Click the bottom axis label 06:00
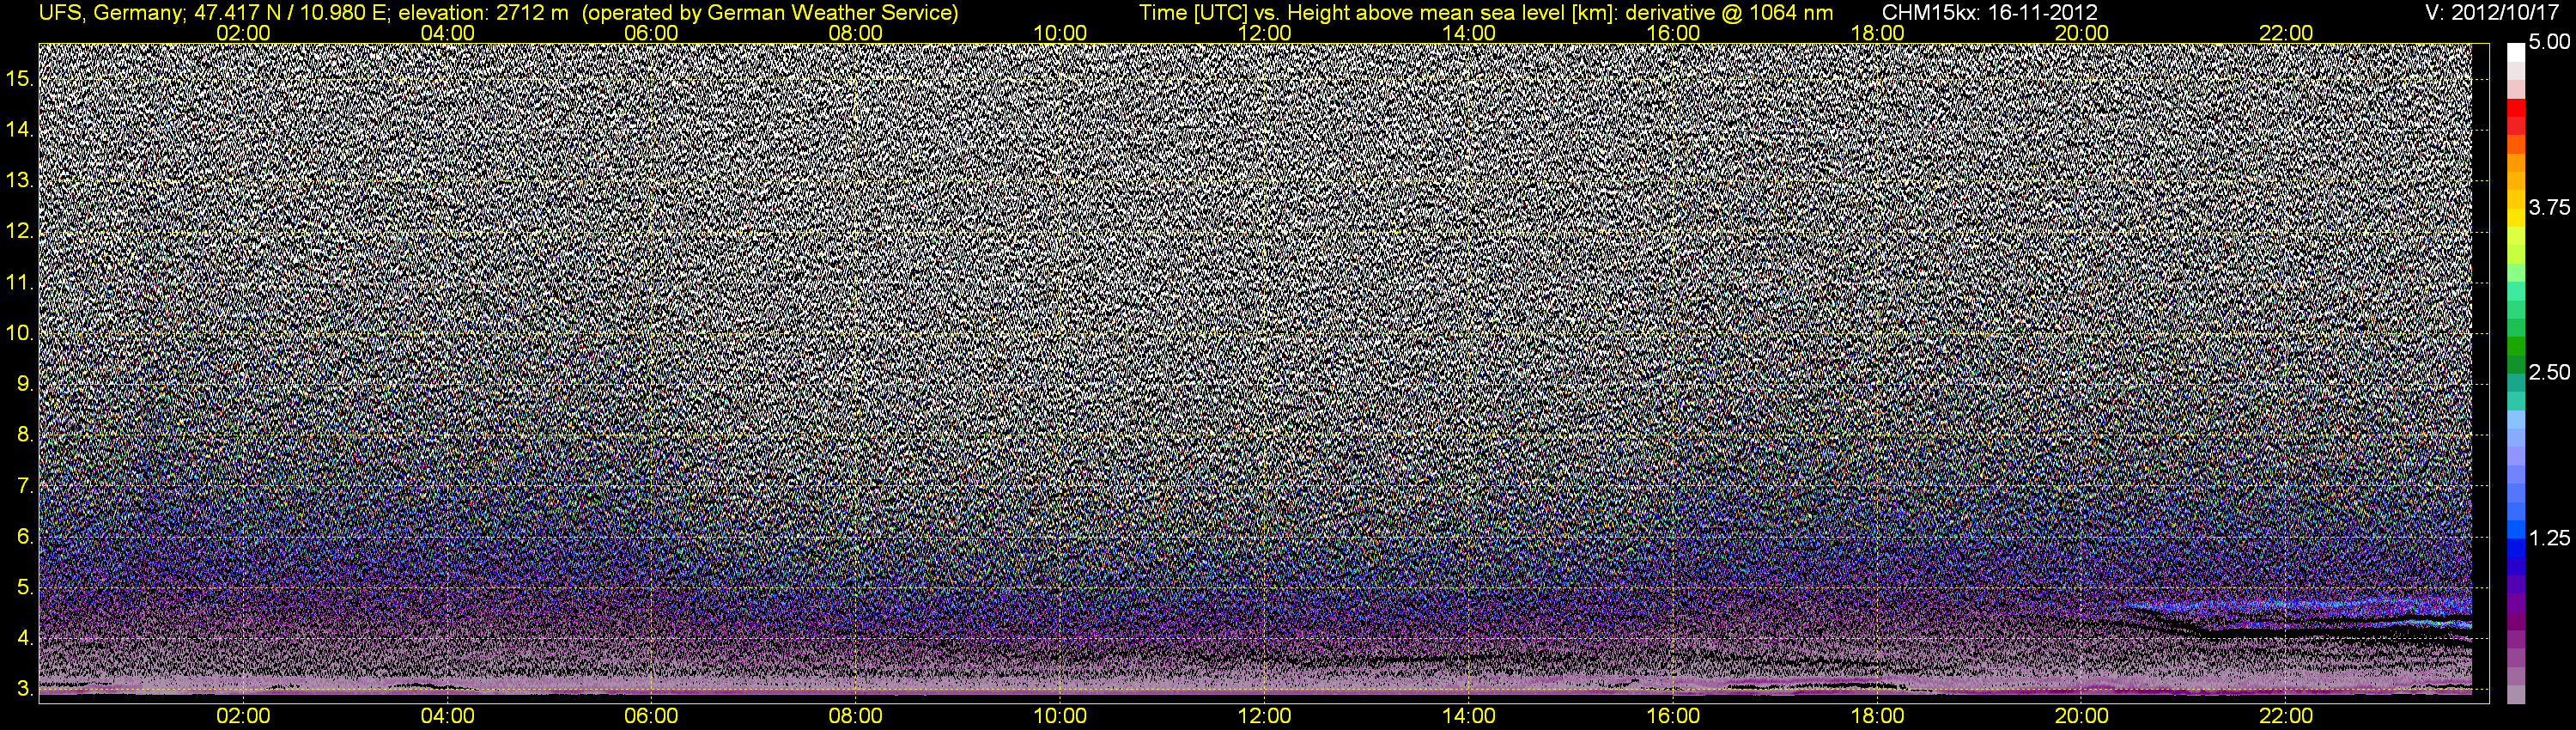2576x730 pixels. tap(651, 716)
